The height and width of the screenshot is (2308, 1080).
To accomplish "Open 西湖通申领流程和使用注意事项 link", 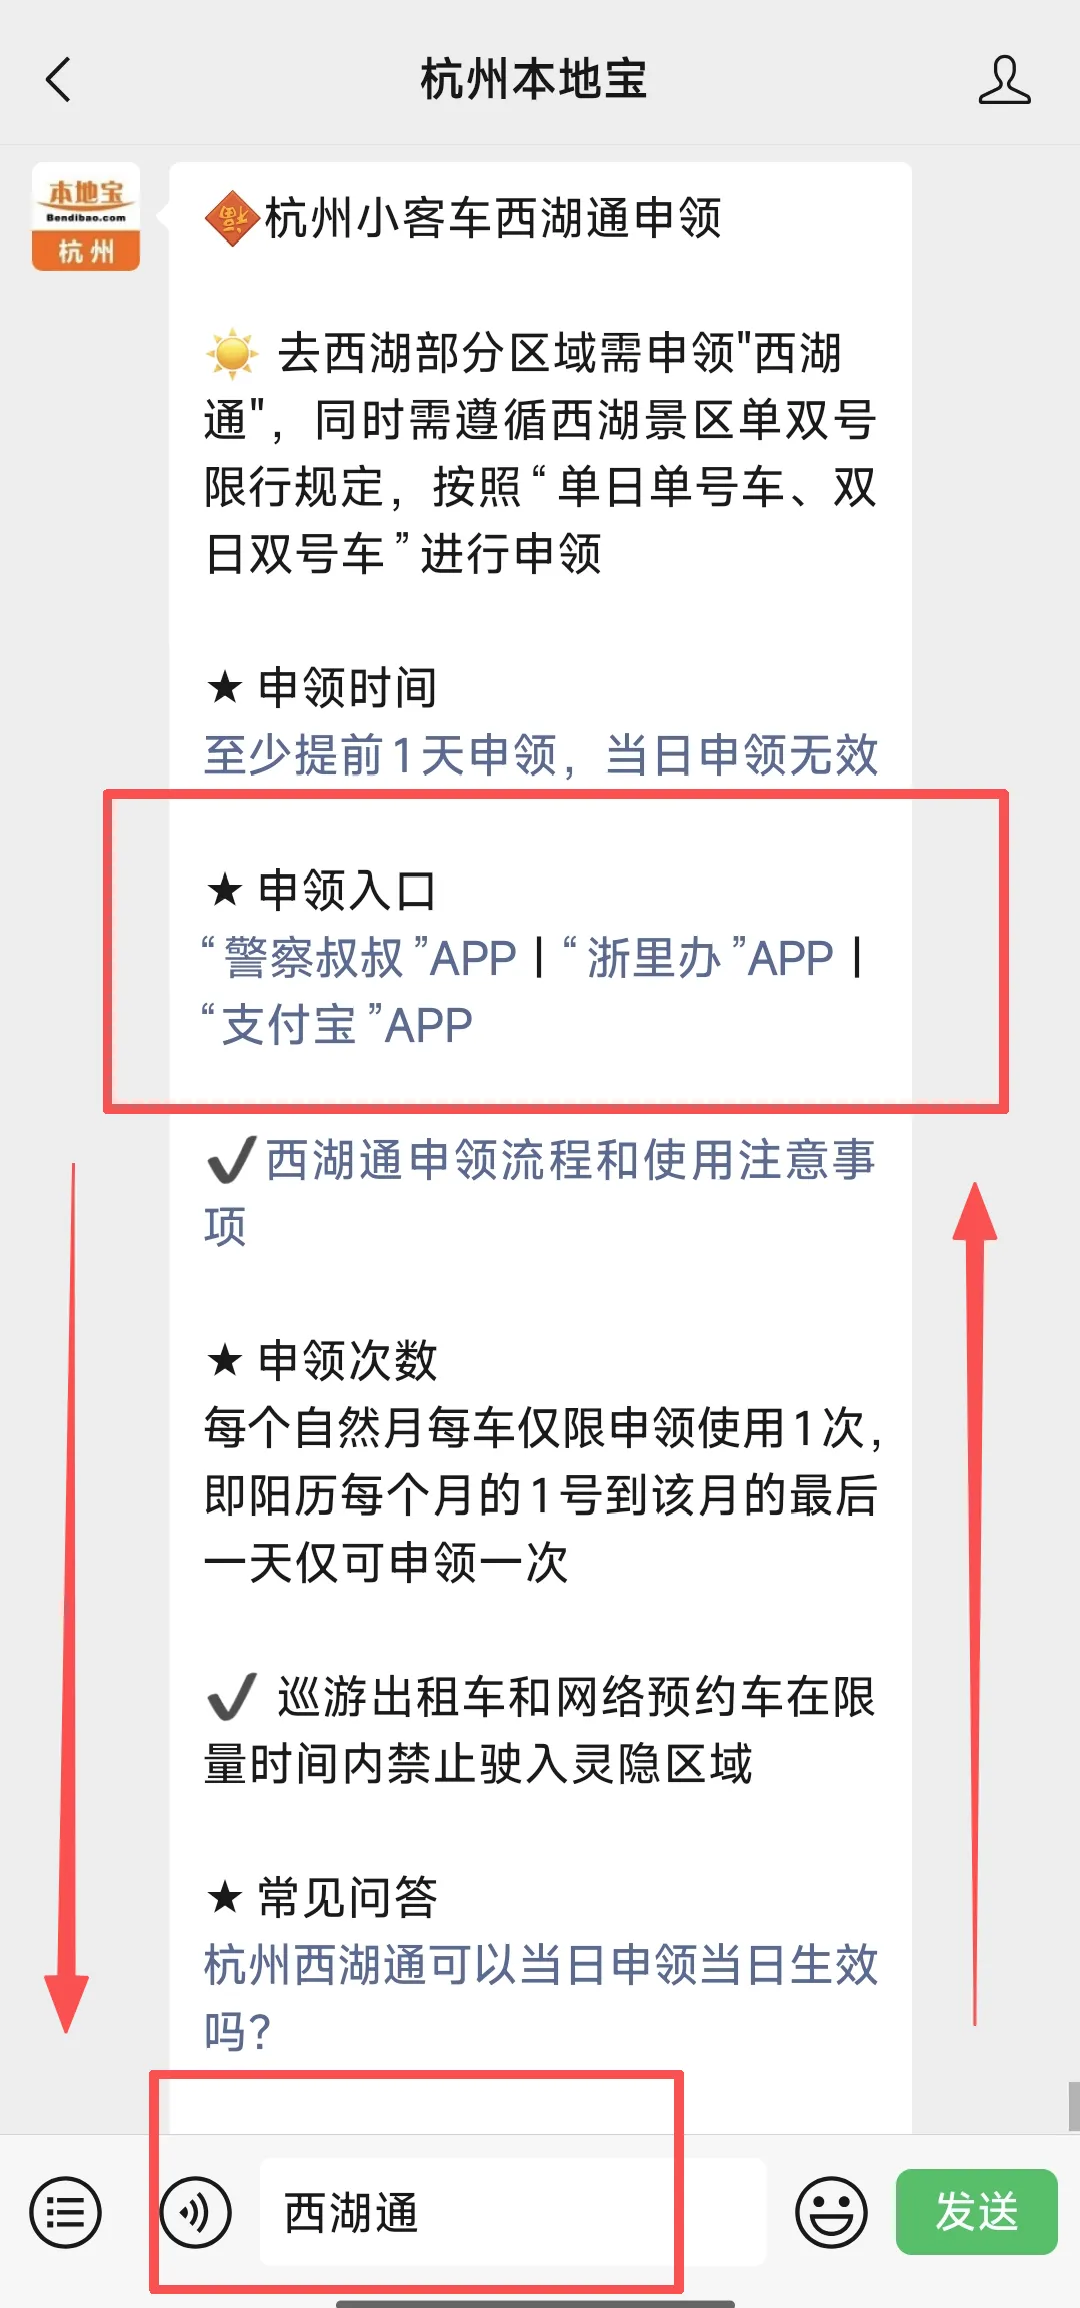I will (541, 1192).
